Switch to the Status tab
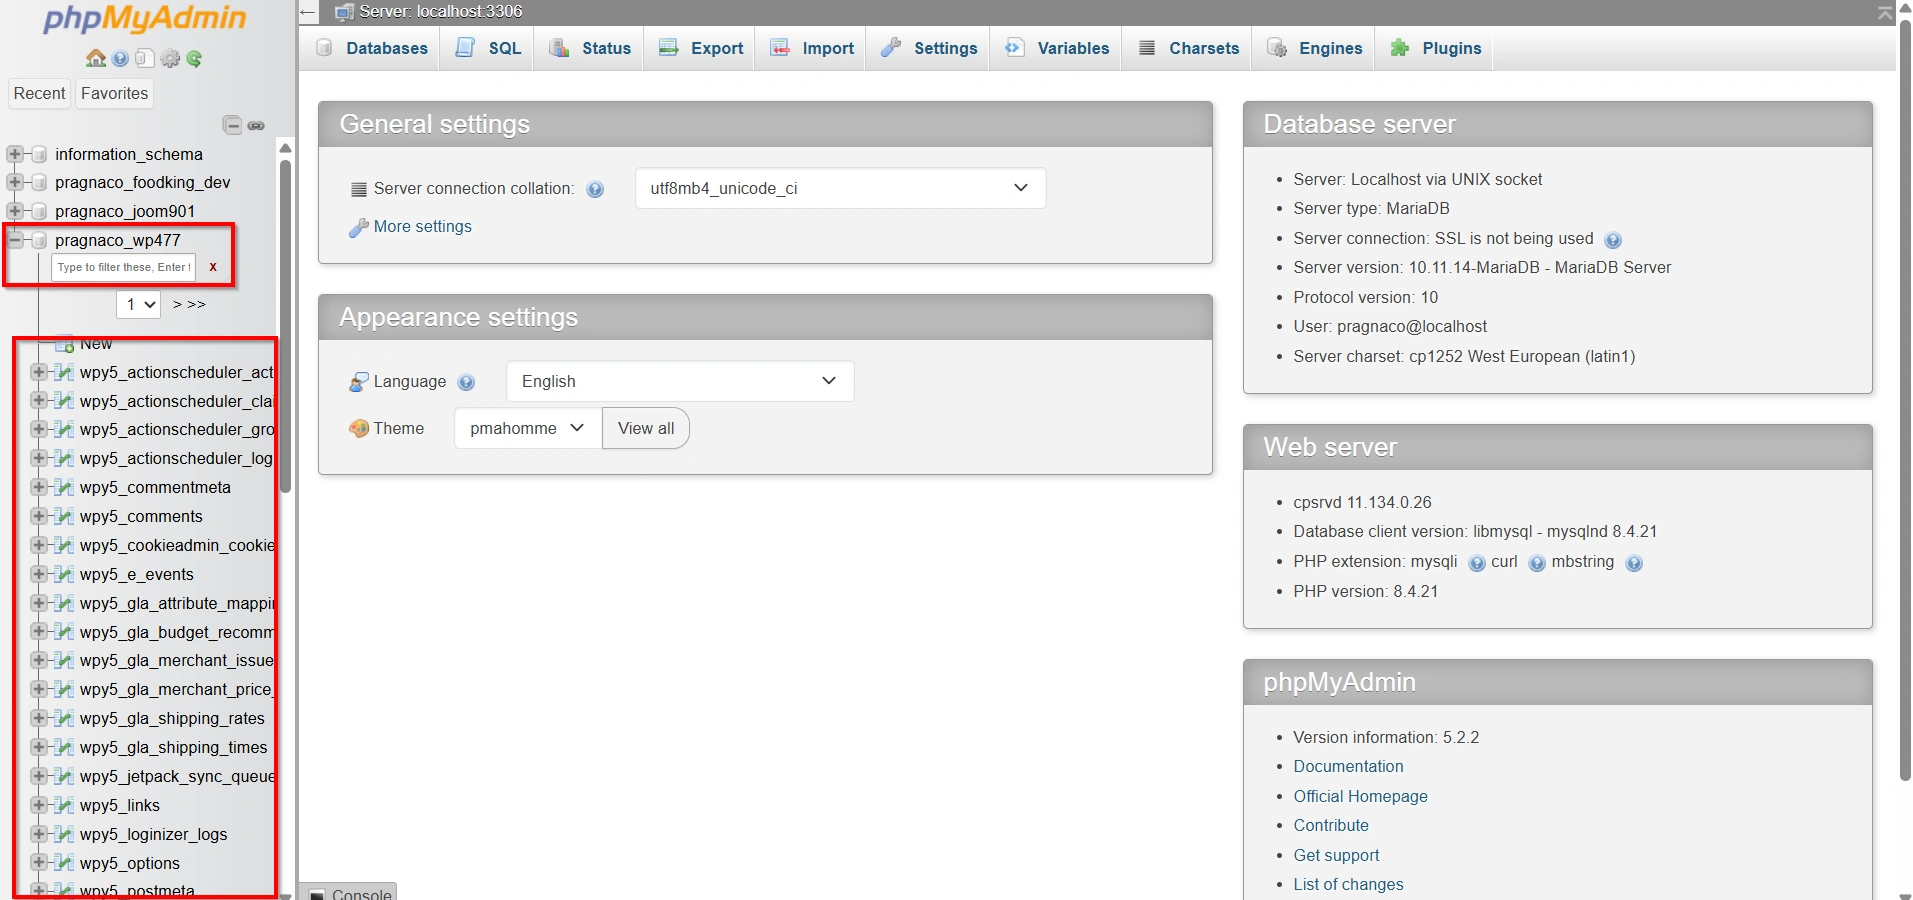The width and height of the screenshot is (1913, 900). (x=590, y=48)
